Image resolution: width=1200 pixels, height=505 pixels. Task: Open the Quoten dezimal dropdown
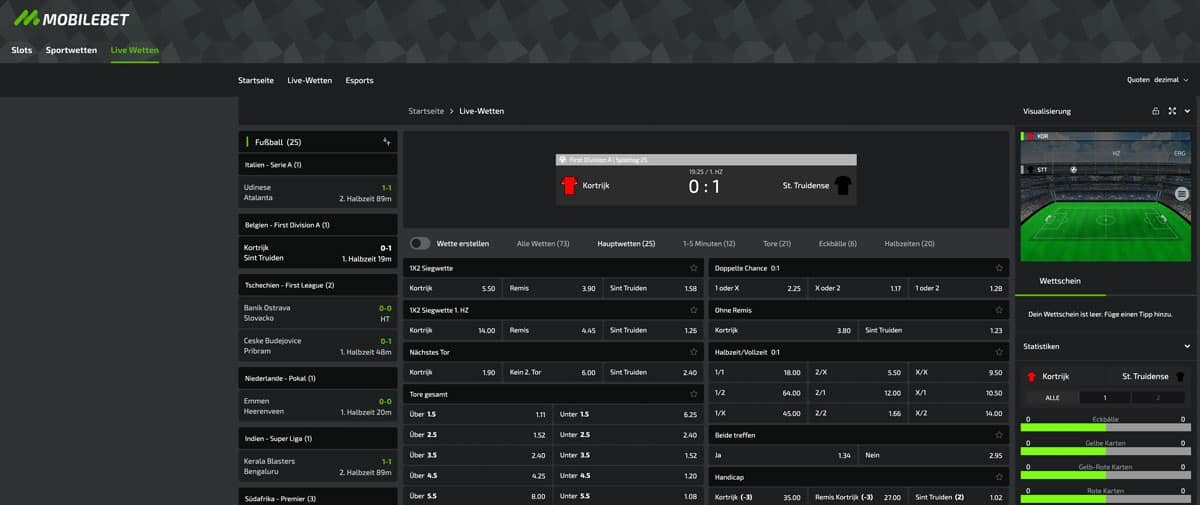pos(1158,80)
